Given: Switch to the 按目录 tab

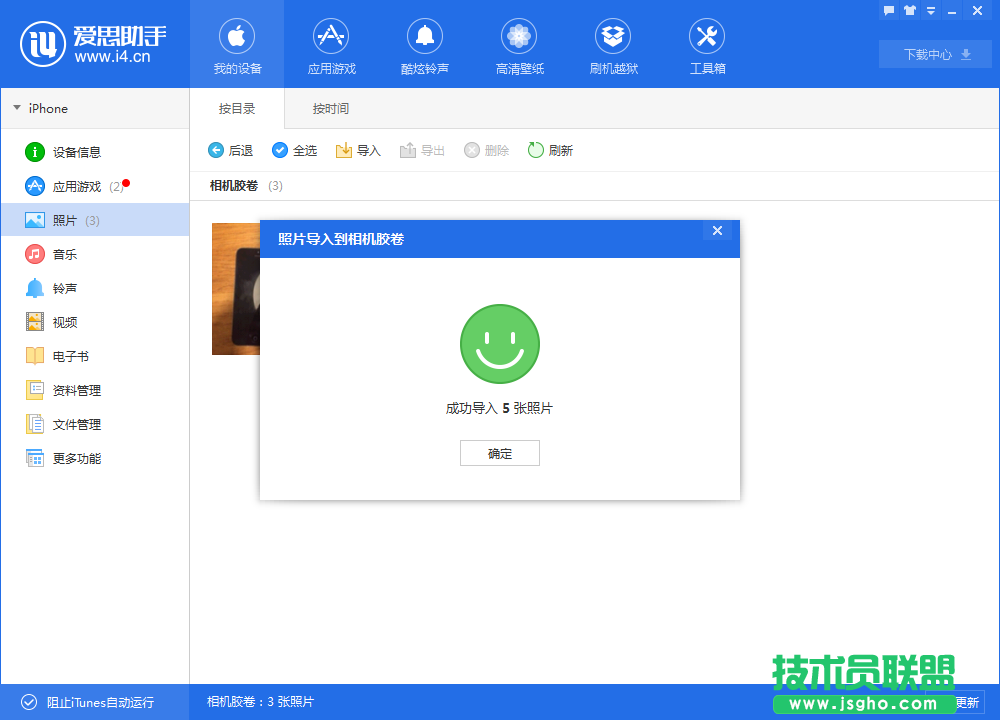Looking at the screenshot, I should tap(237, 108).
